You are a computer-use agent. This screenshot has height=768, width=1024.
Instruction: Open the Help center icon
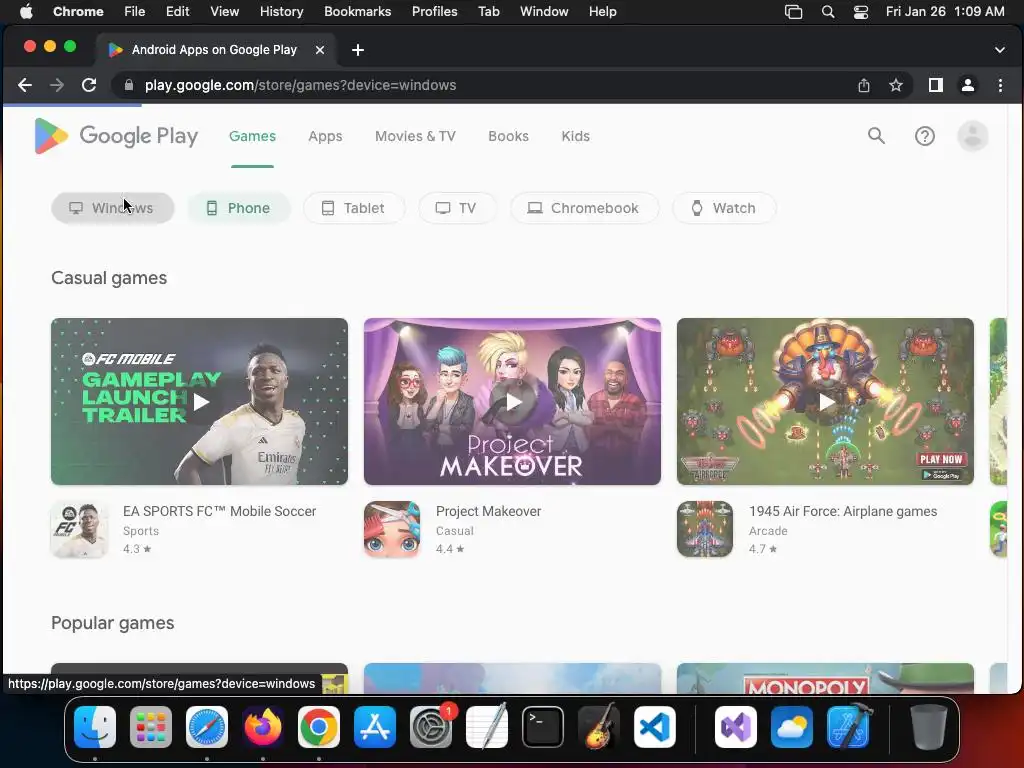pos(925,136)
